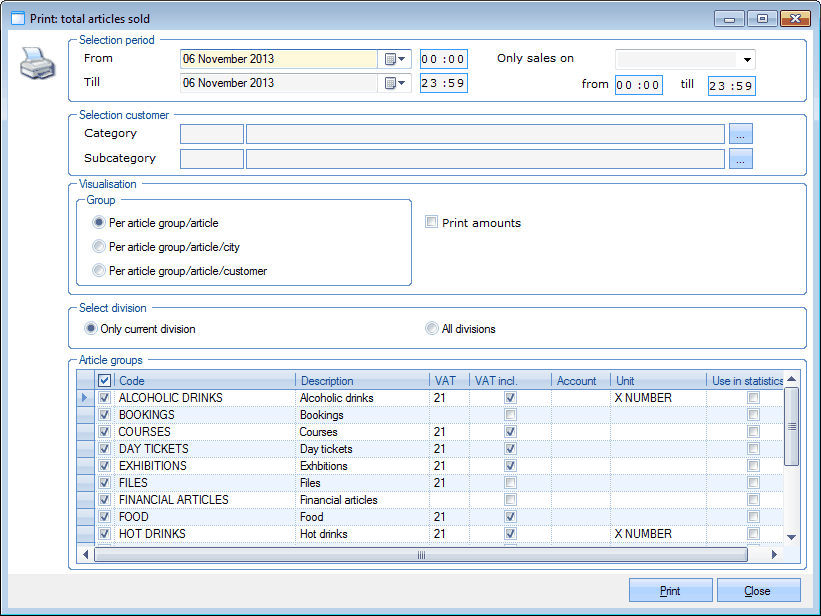The width and height of the screenshot is (821, 616).
Task: Click the From time field 00:00
Action: point(443,59)
